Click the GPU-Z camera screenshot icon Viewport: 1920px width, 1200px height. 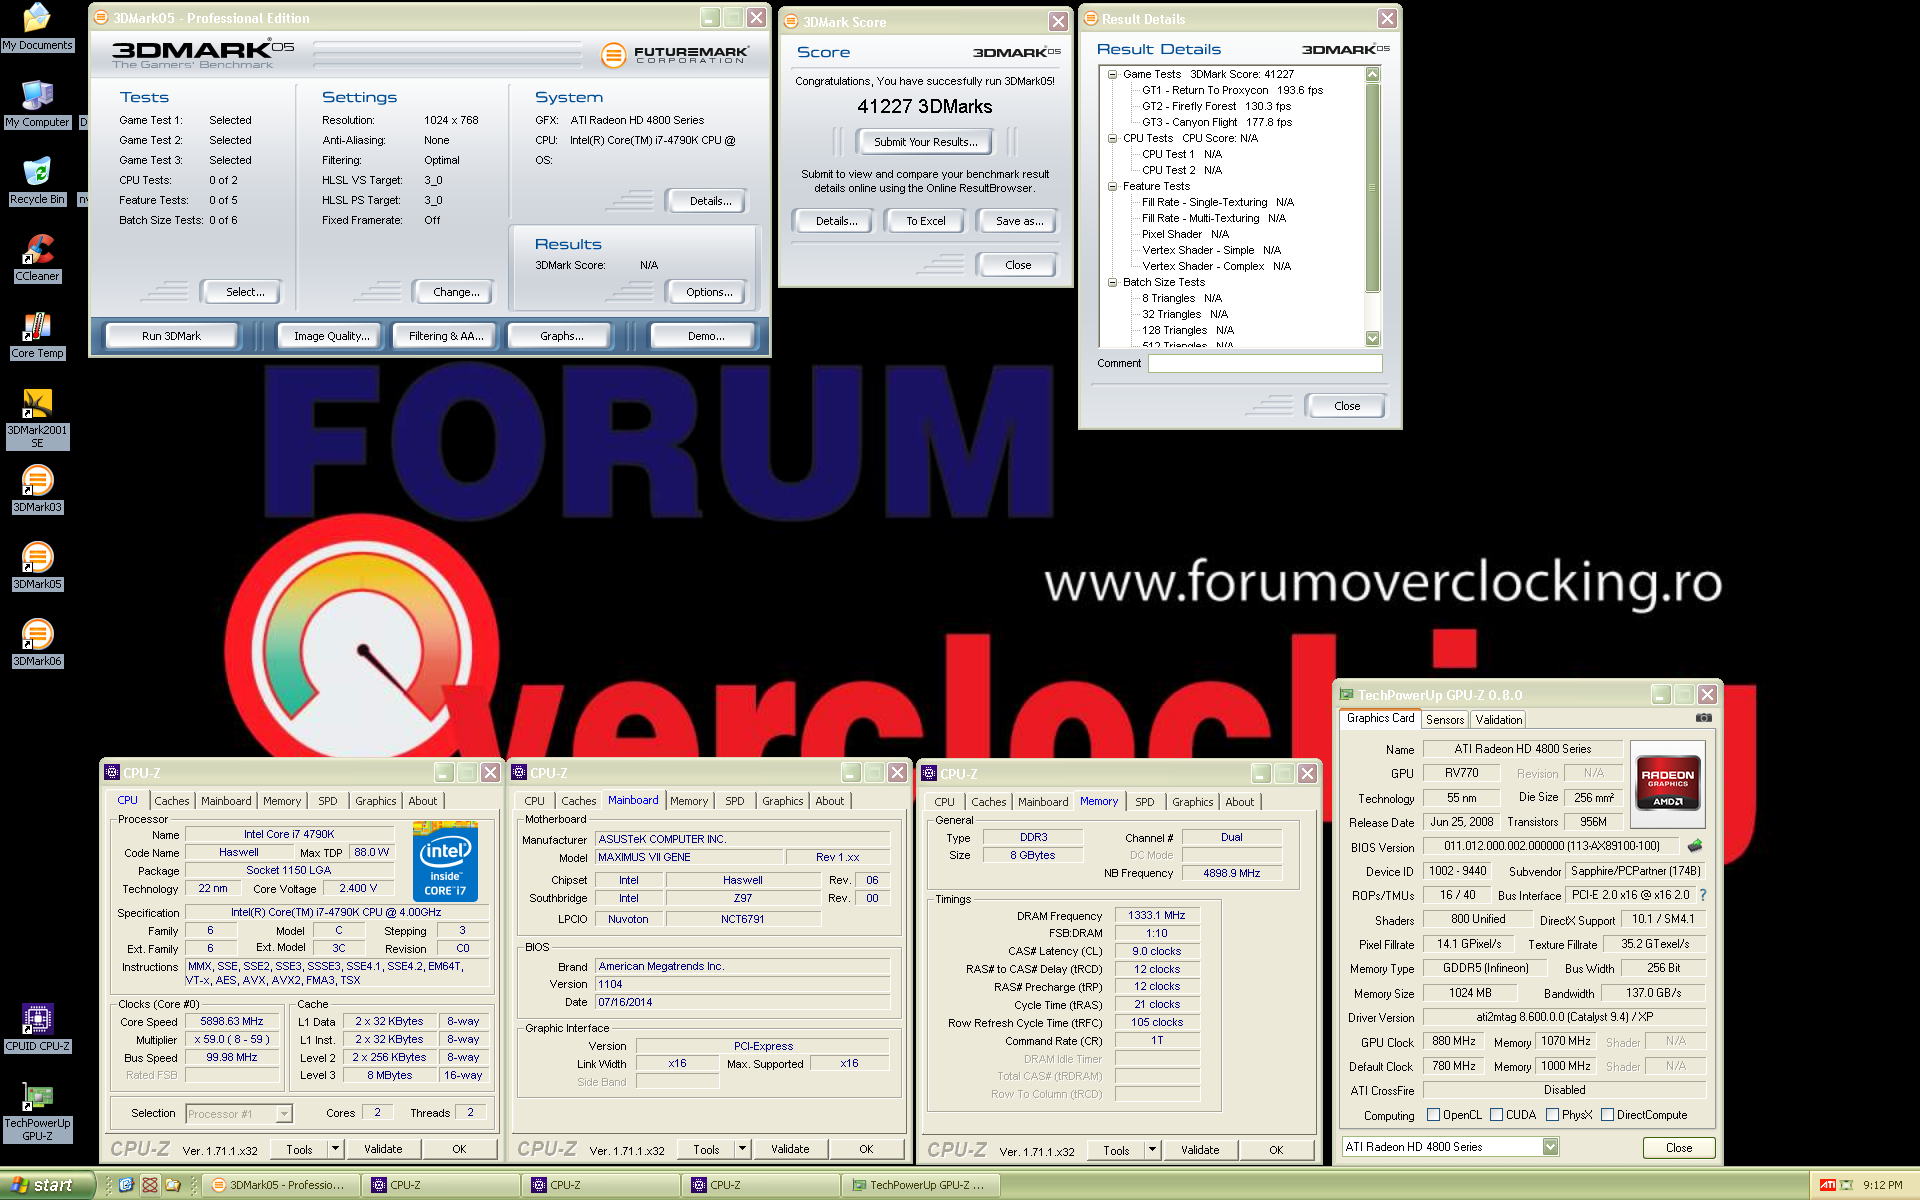pos(1704,718)
